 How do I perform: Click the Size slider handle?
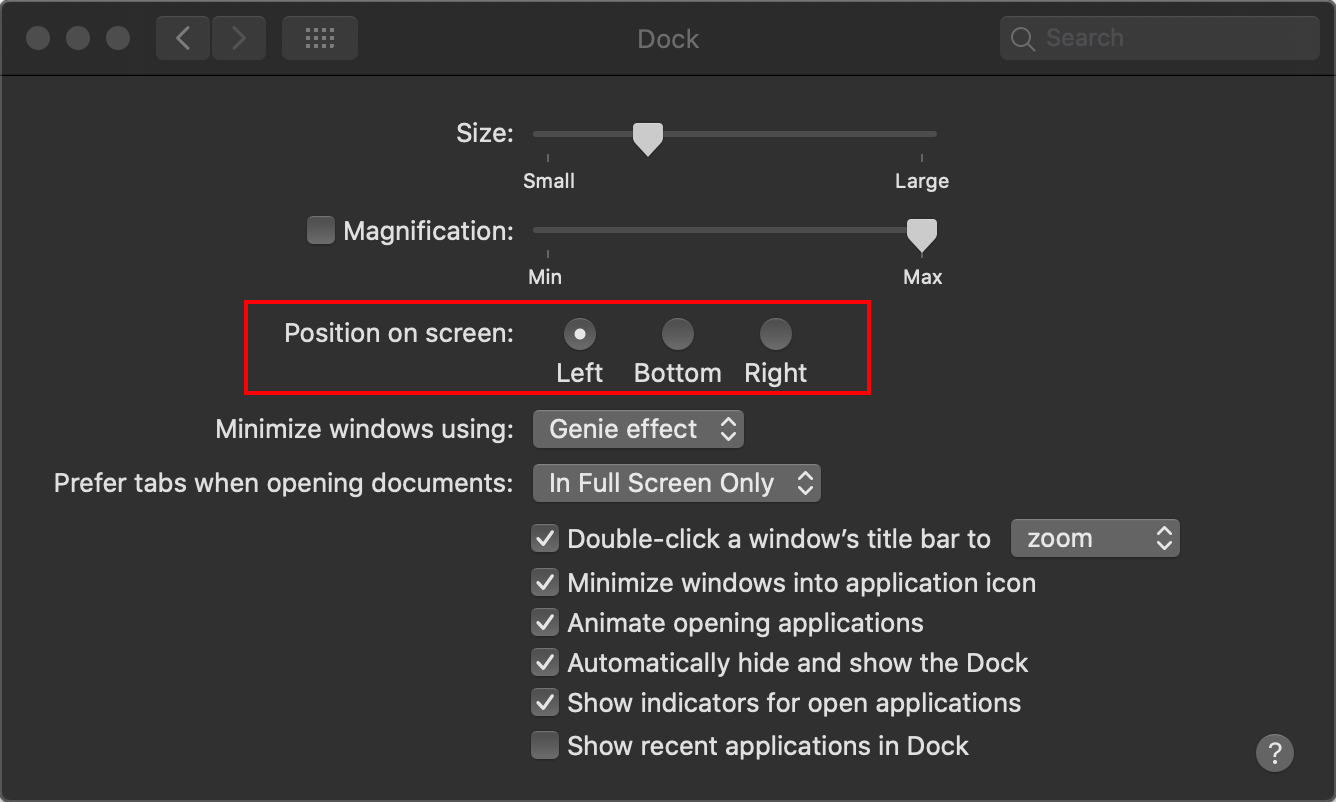coord(647,138)
